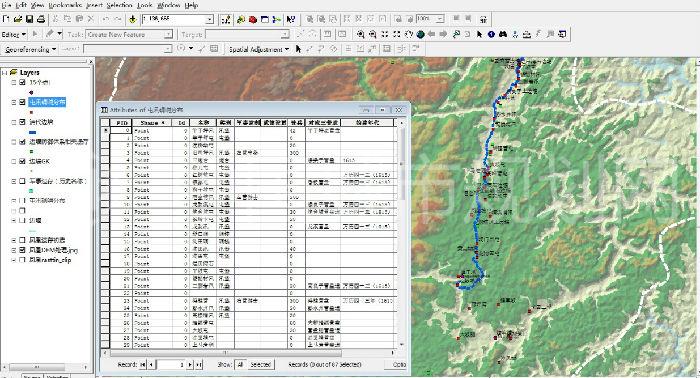Select the Zoom In tool
The height and width of the screenshot is (378, 700).
tap(361, 34)
